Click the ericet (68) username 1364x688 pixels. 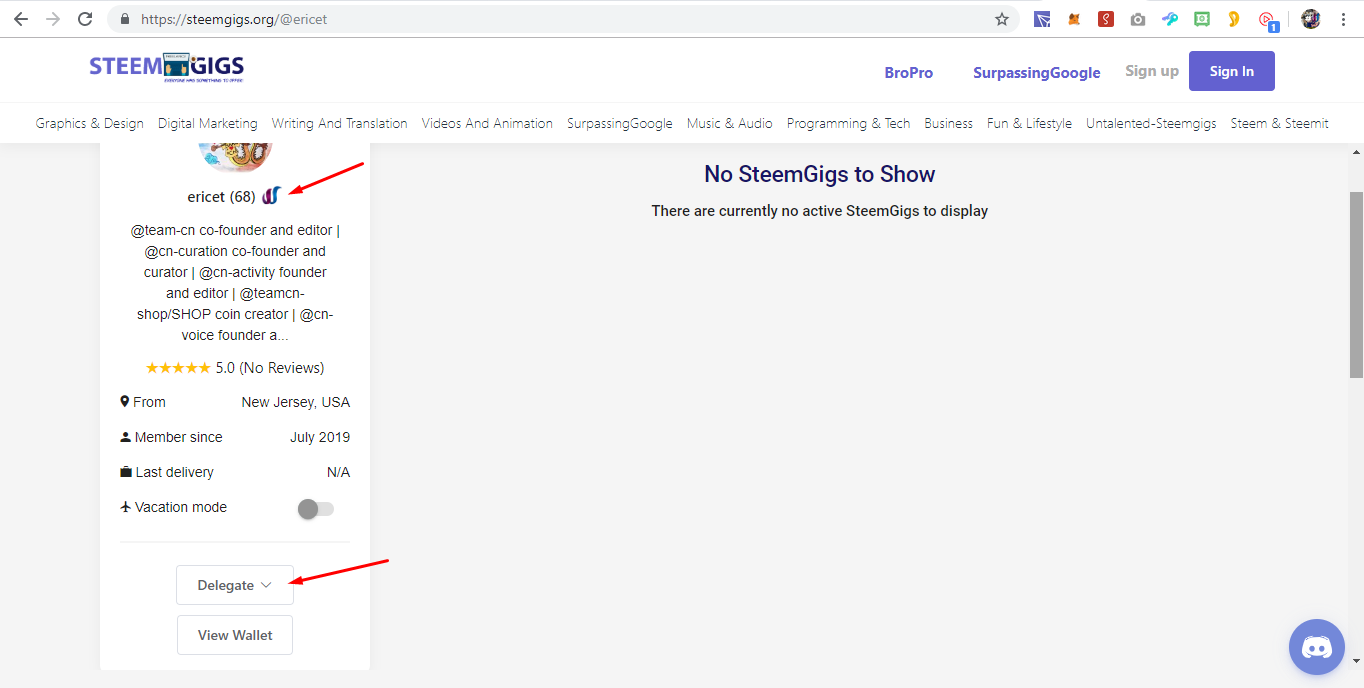click(x=221, y=197)
